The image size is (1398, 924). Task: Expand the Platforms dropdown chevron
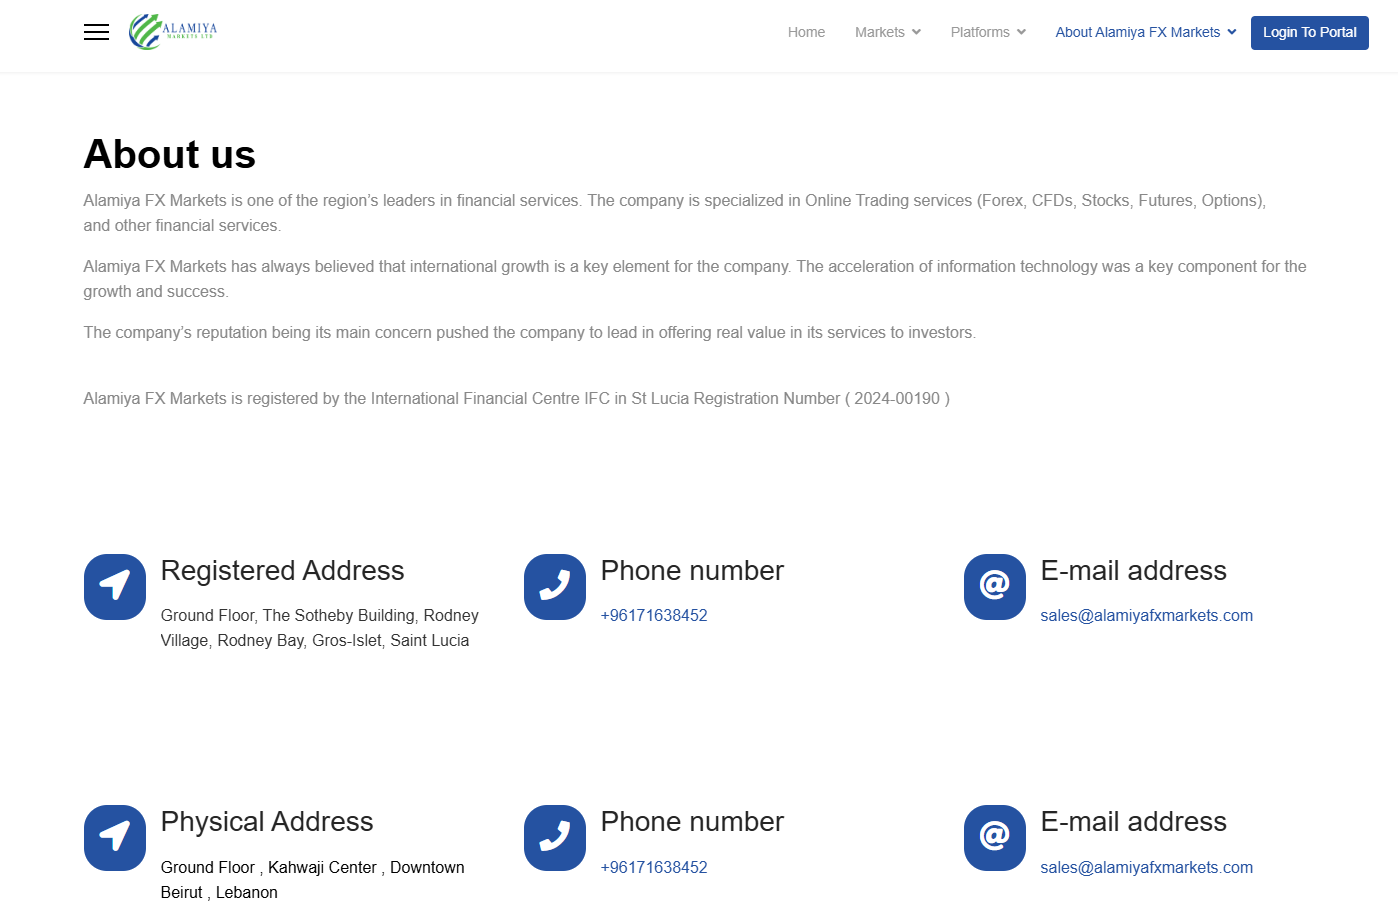pyautogui.click(x=1021, y=32)
